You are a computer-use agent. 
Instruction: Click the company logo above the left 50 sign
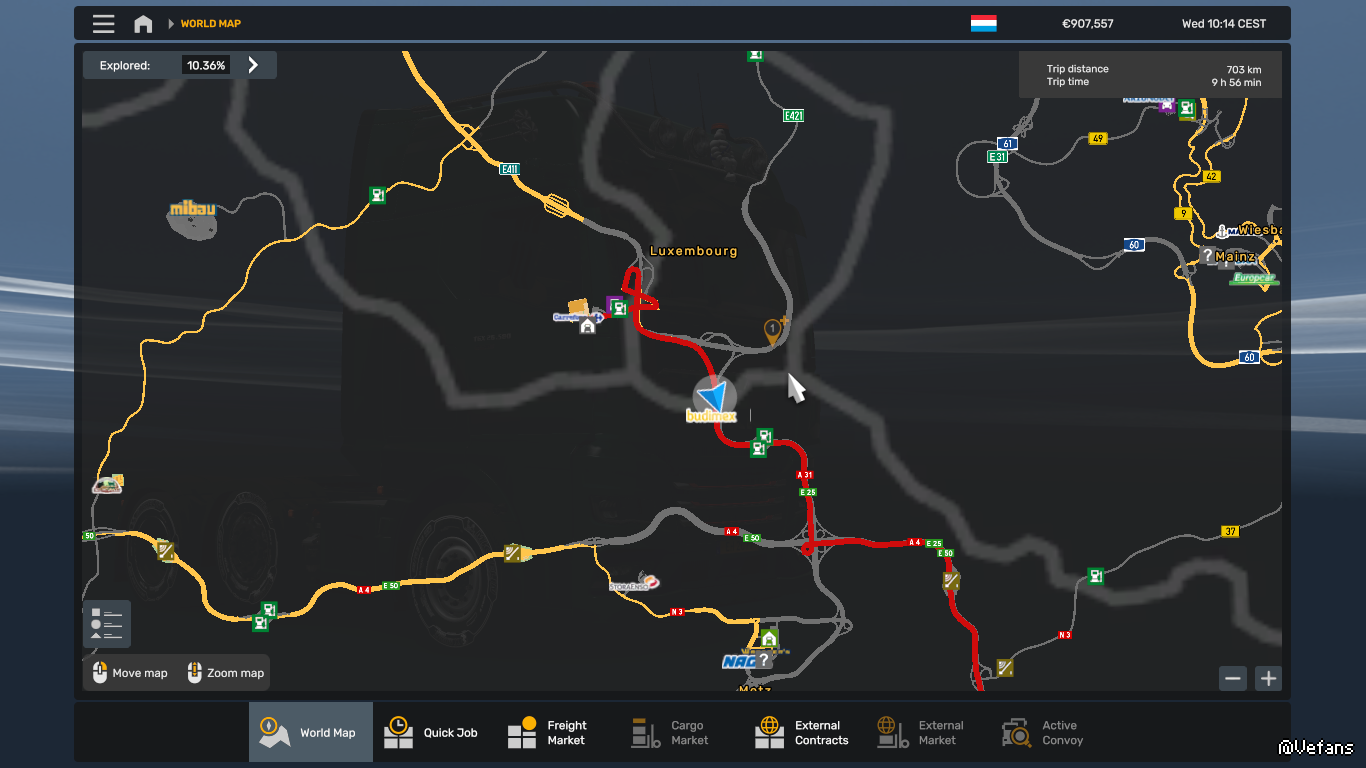pyautogui.click(x=108, y=485)
